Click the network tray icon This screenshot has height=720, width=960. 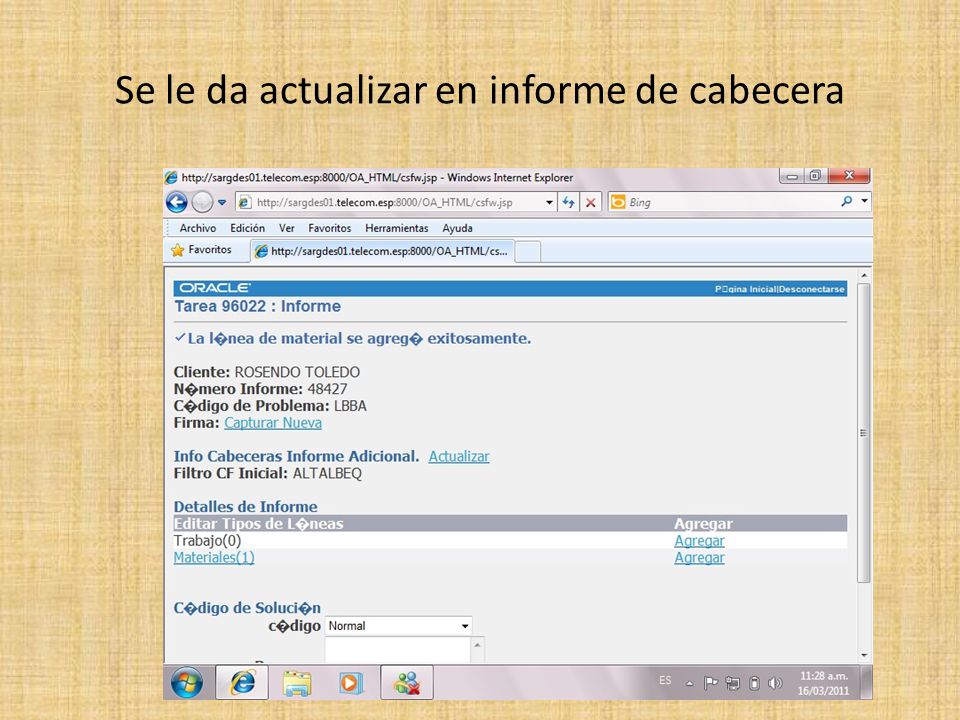pyautogui.click(x=732, y=683)
